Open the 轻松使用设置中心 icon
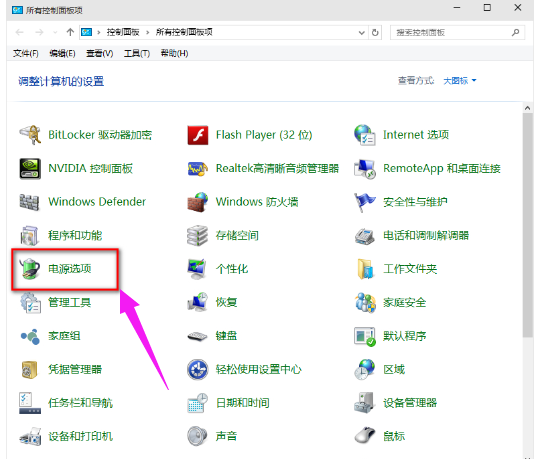This screenshot has height=459, width=536. click(x=198, y=369)
